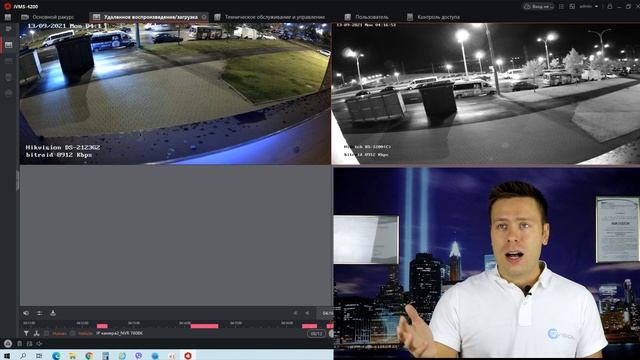Screen dimensions: 640x360
Task: Click the third left sidebar icon
Action: pyautogui.click(x=9, y=61)
